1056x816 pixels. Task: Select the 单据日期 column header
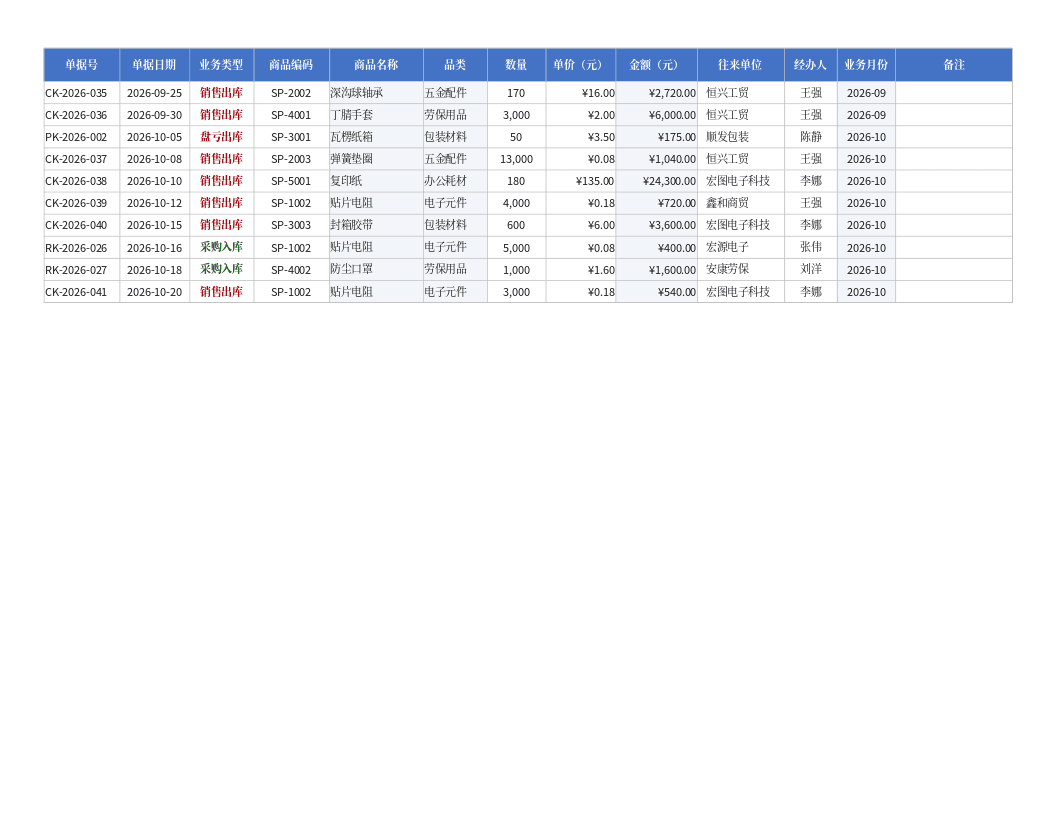click(154, 65)
